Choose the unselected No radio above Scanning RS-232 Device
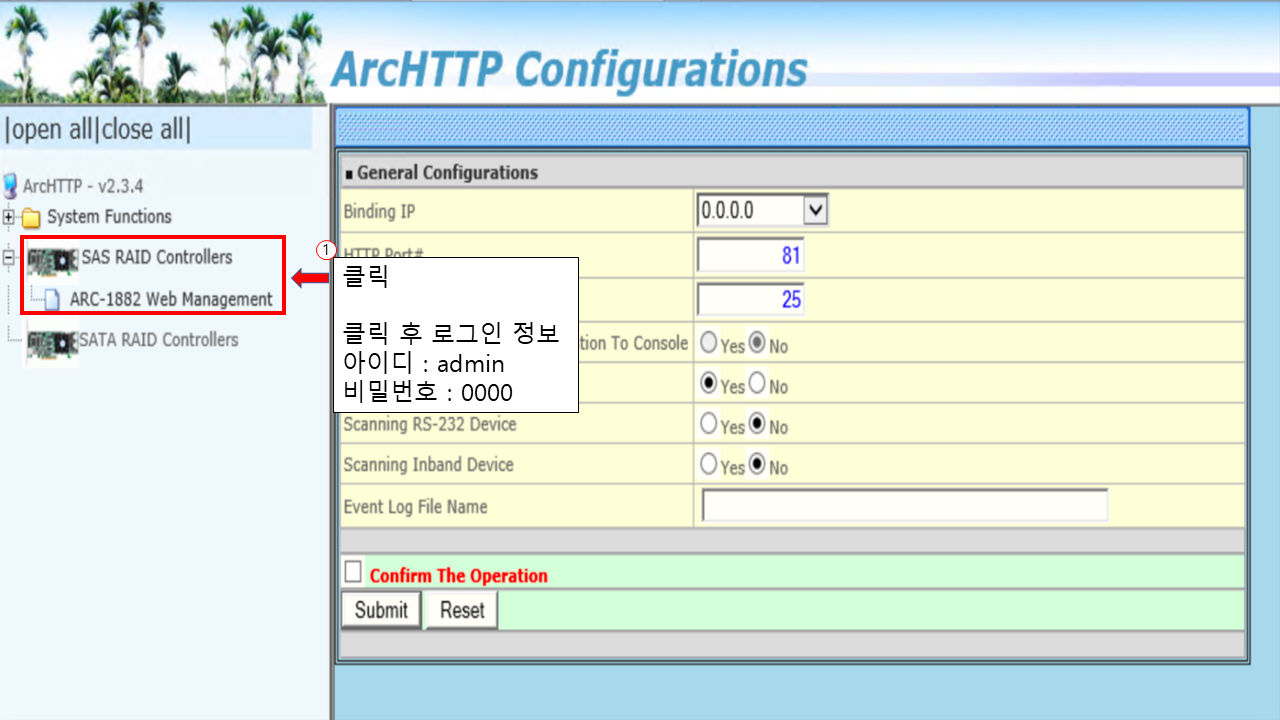 757,383
